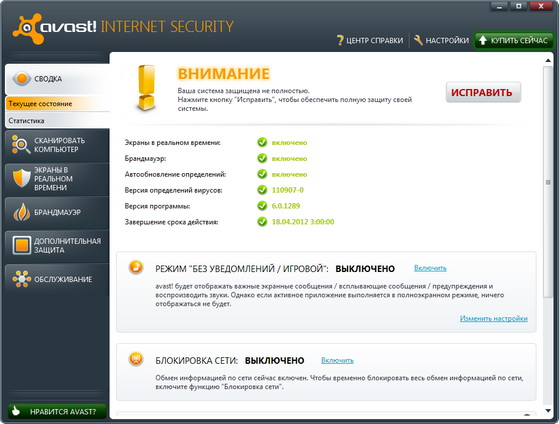Click the green up-arrow purchase icon
The height and width of the screenshot is (424, 559).
tap(483, 40)
